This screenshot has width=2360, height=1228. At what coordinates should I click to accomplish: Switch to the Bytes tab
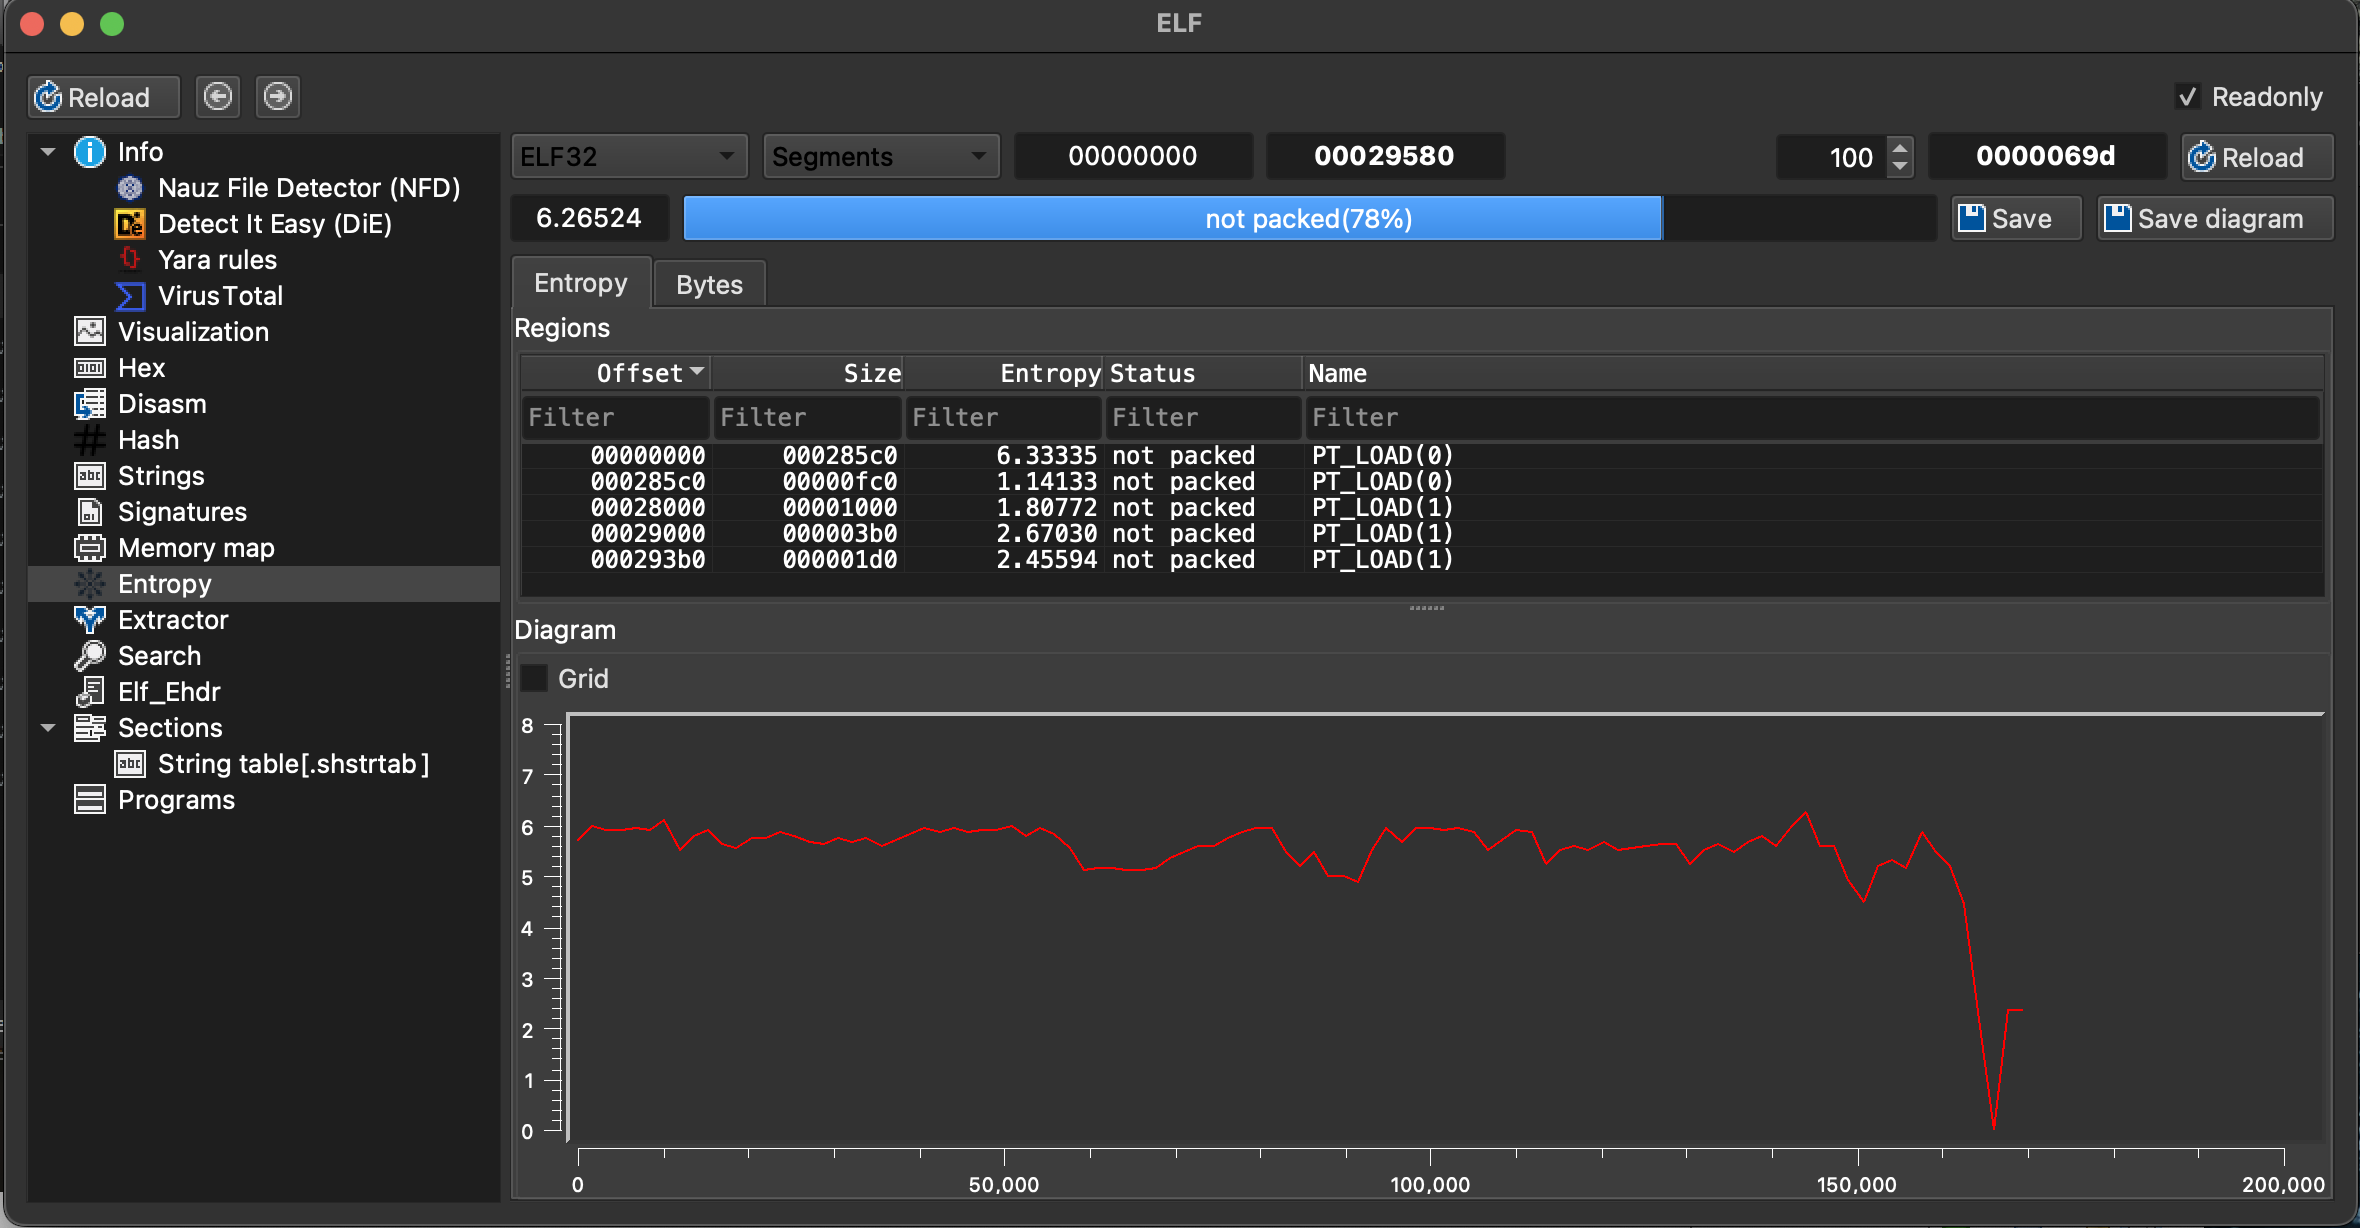[x=709, y=285]
